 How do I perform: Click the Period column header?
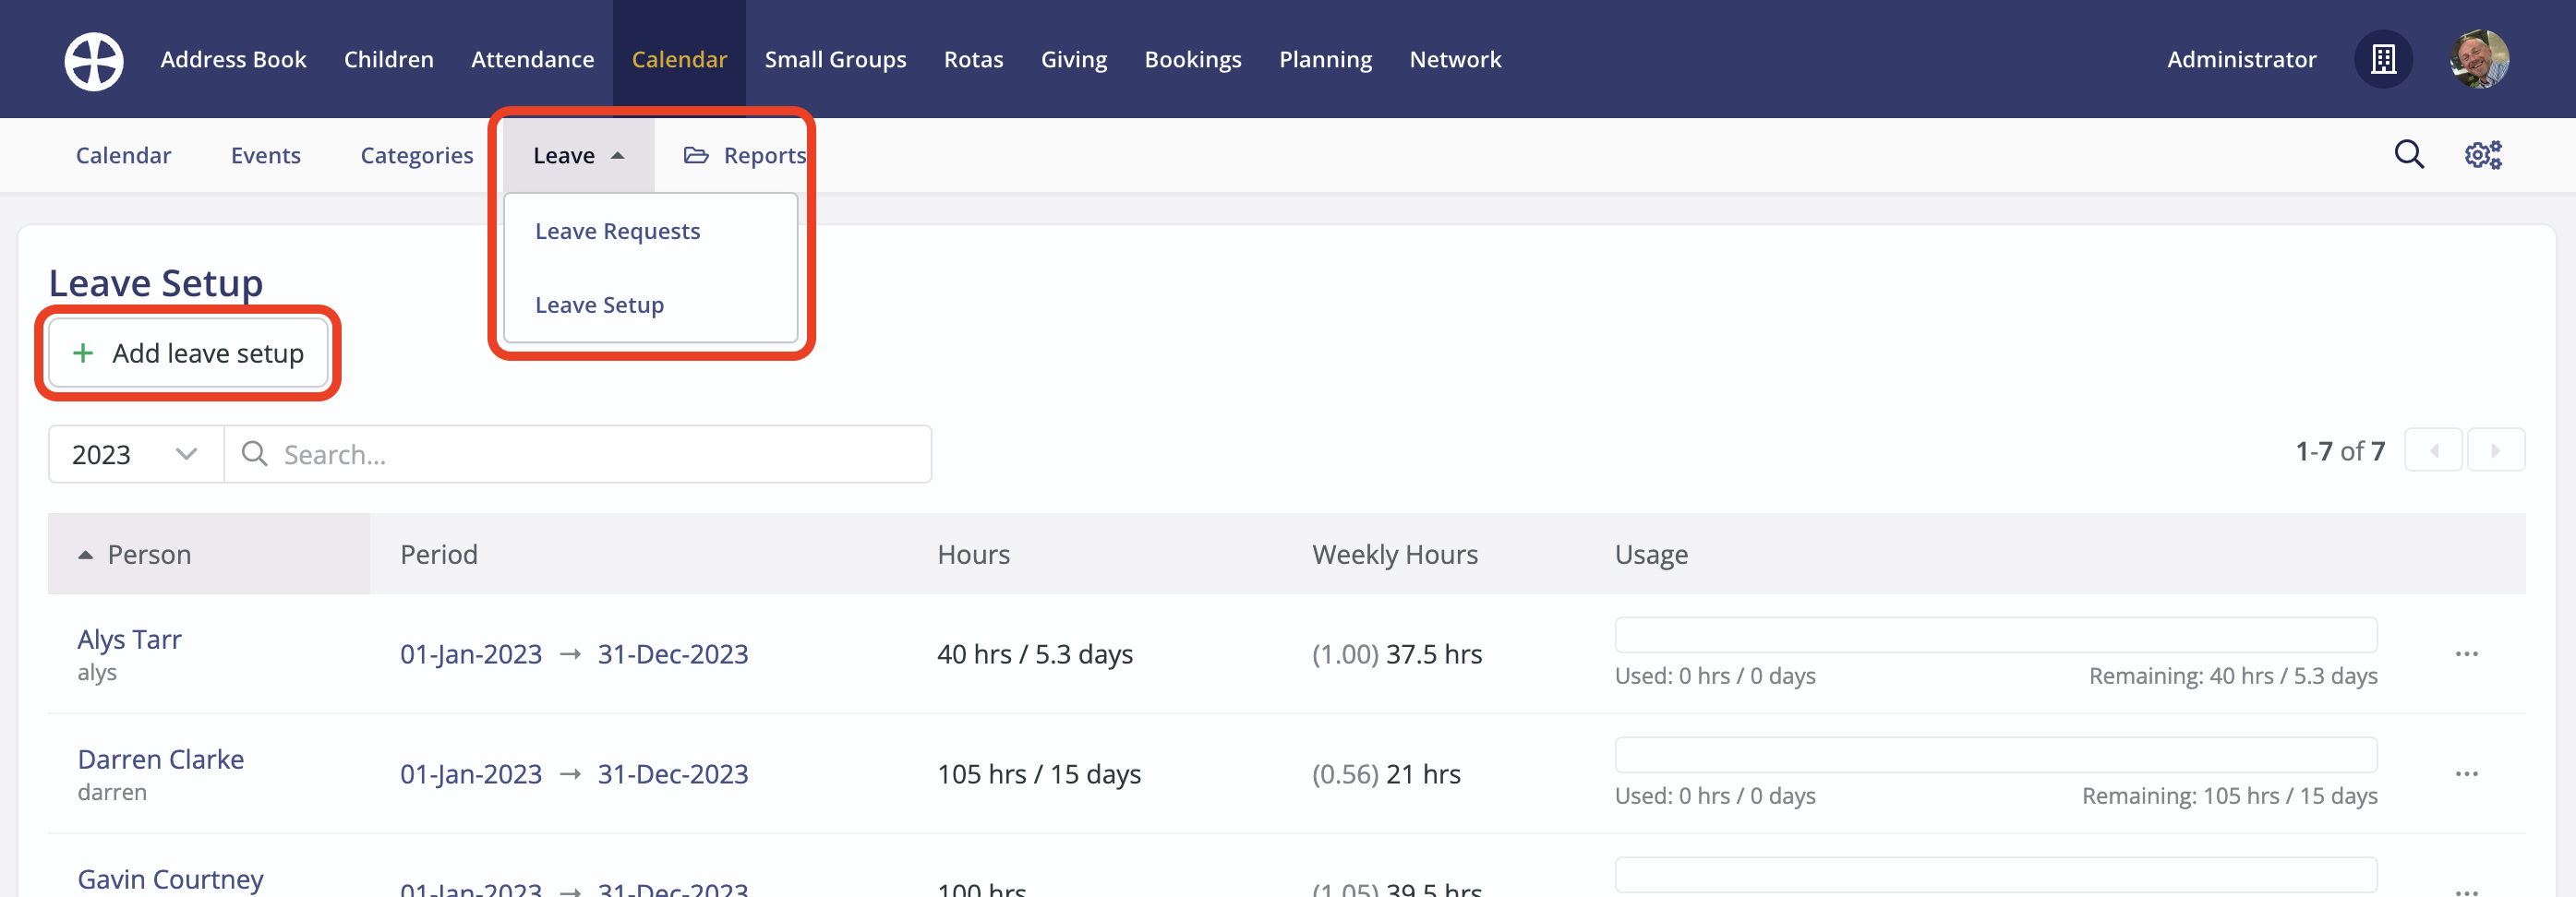(x=439, y=554)
